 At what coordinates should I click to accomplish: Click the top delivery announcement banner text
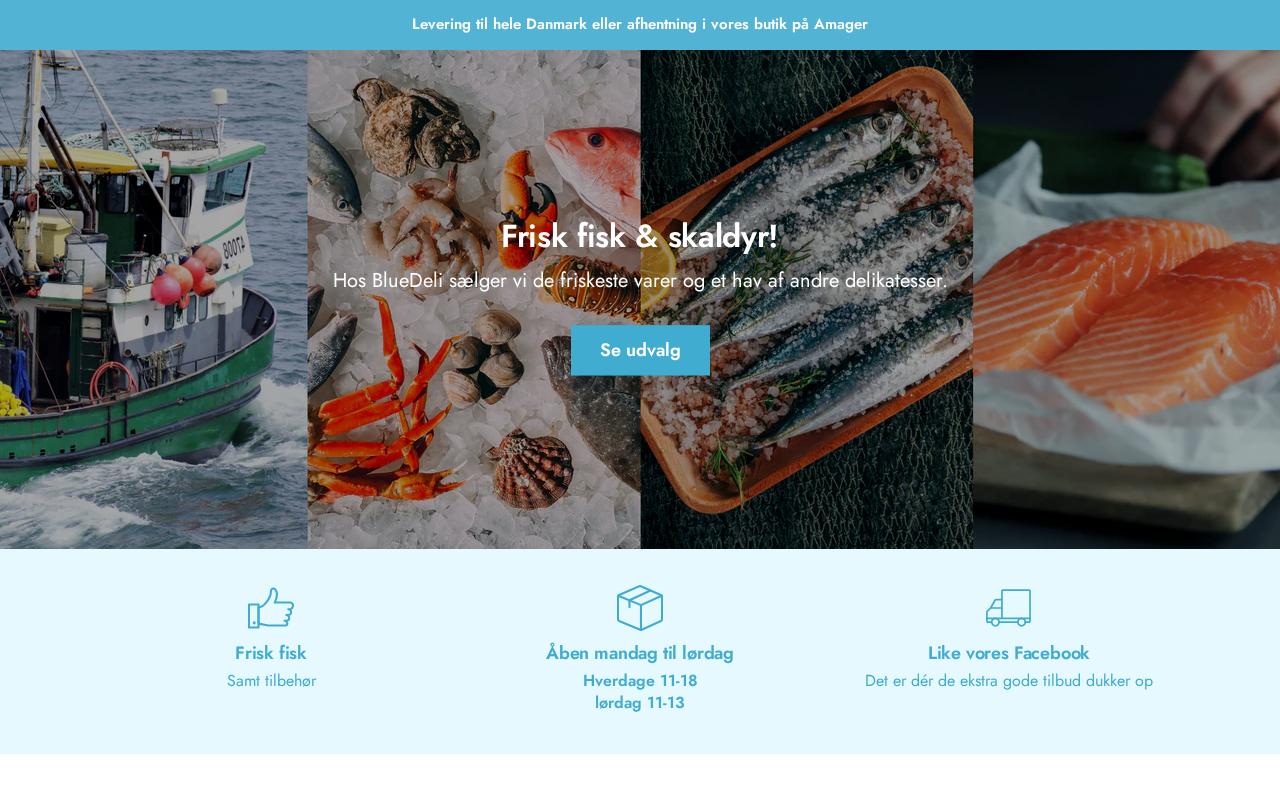pos(640,24)
